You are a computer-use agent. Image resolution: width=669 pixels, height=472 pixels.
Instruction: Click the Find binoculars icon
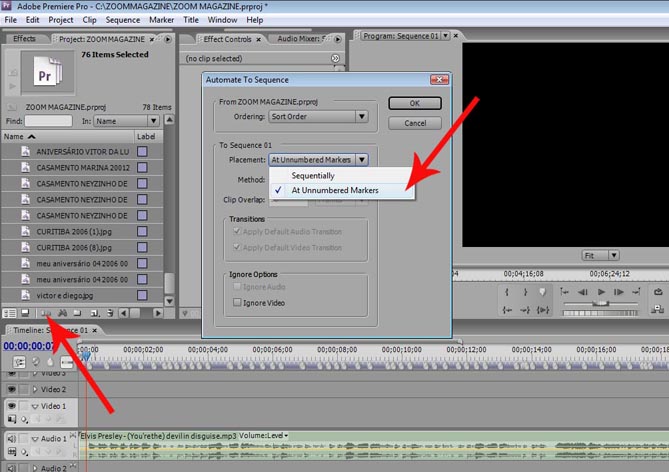[x=60, y=314]
